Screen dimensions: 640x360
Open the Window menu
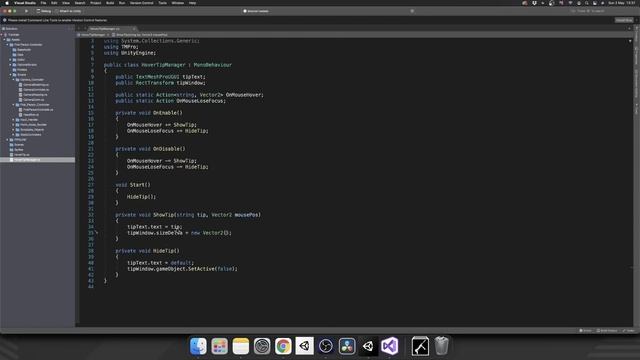click(x=178, y=3)
